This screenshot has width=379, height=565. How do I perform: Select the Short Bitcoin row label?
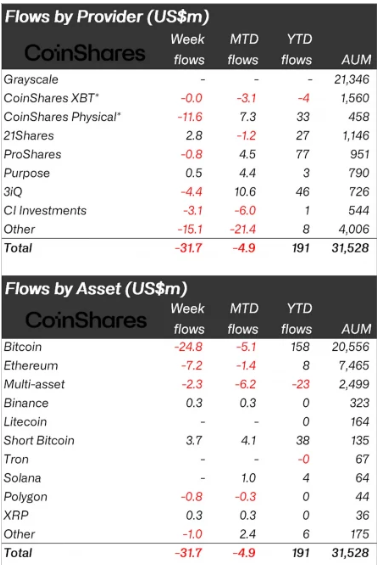tap(39, 441)
